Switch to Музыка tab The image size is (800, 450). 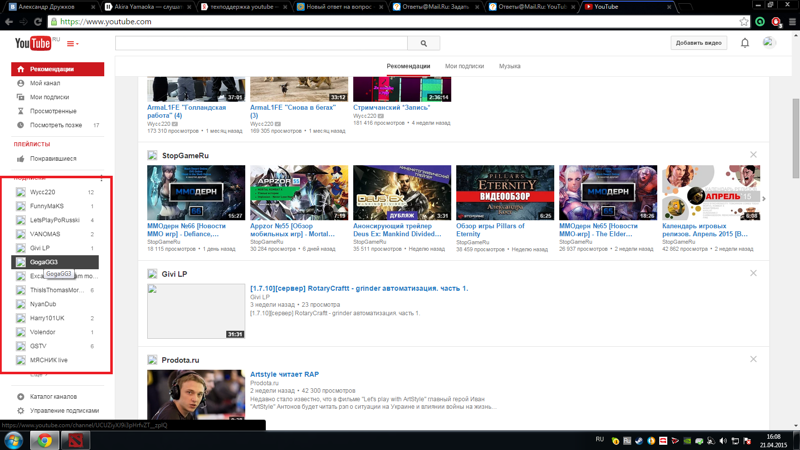[x=510, y=66]
